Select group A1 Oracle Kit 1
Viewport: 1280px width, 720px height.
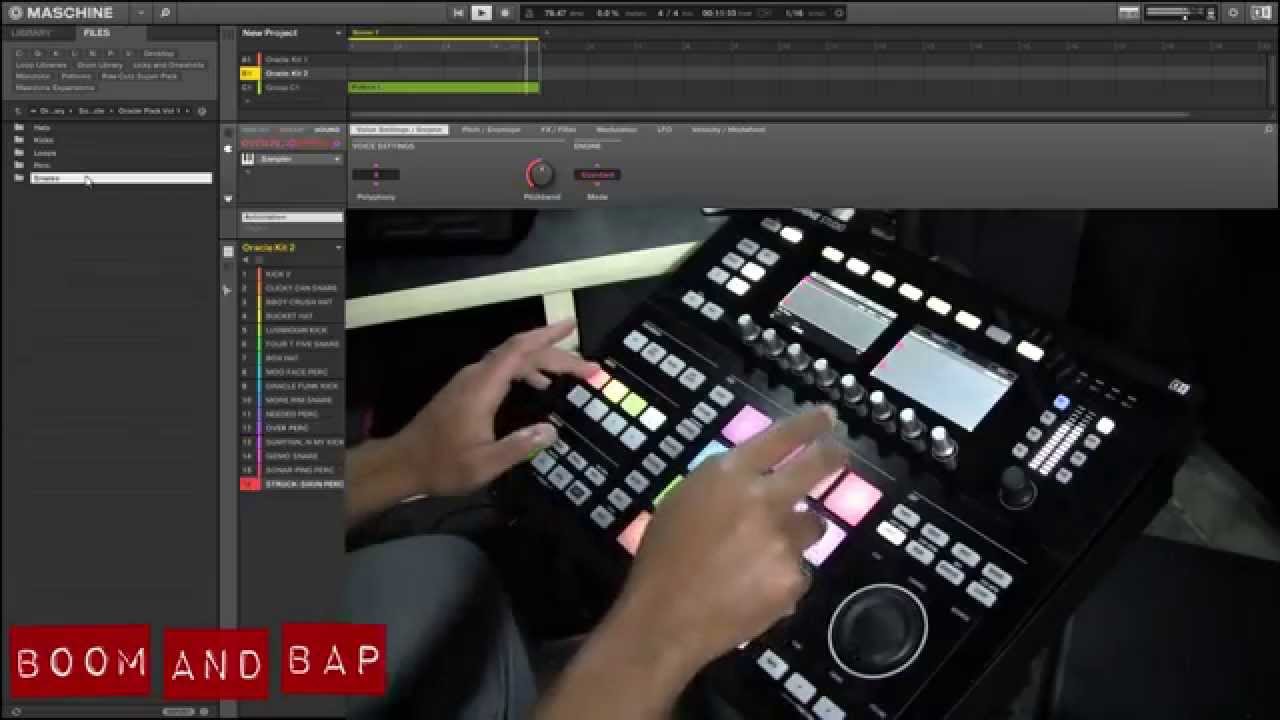[x=285, y=60]
